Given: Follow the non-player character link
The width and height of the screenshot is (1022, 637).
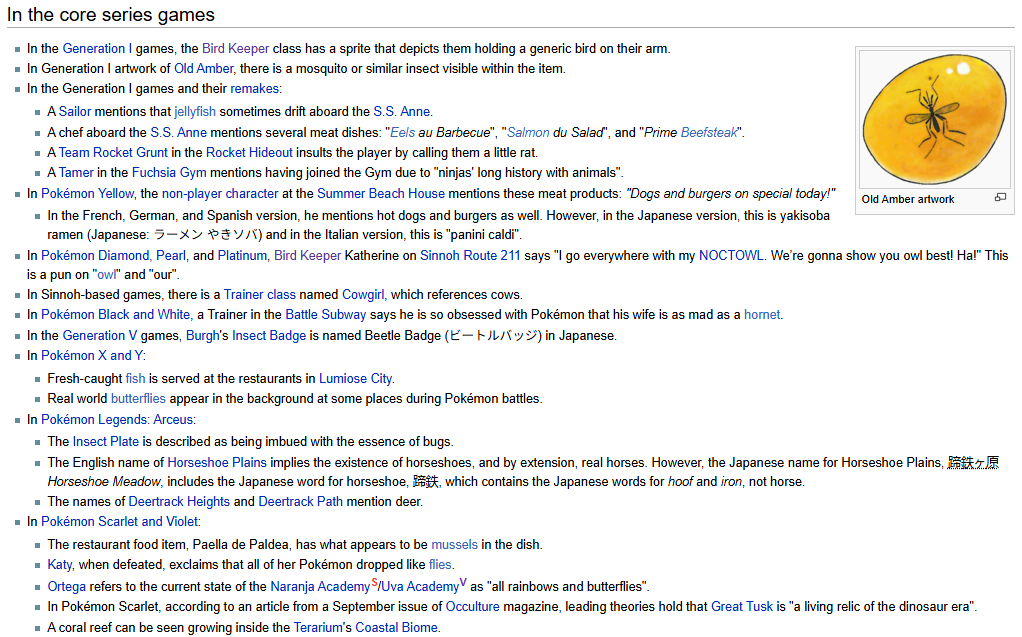Looking at the screenshot, I should 220,194.
